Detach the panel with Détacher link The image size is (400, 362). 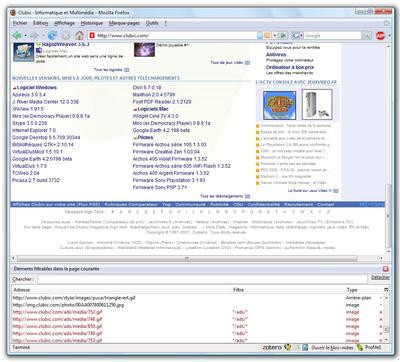(x=380, y=277)
